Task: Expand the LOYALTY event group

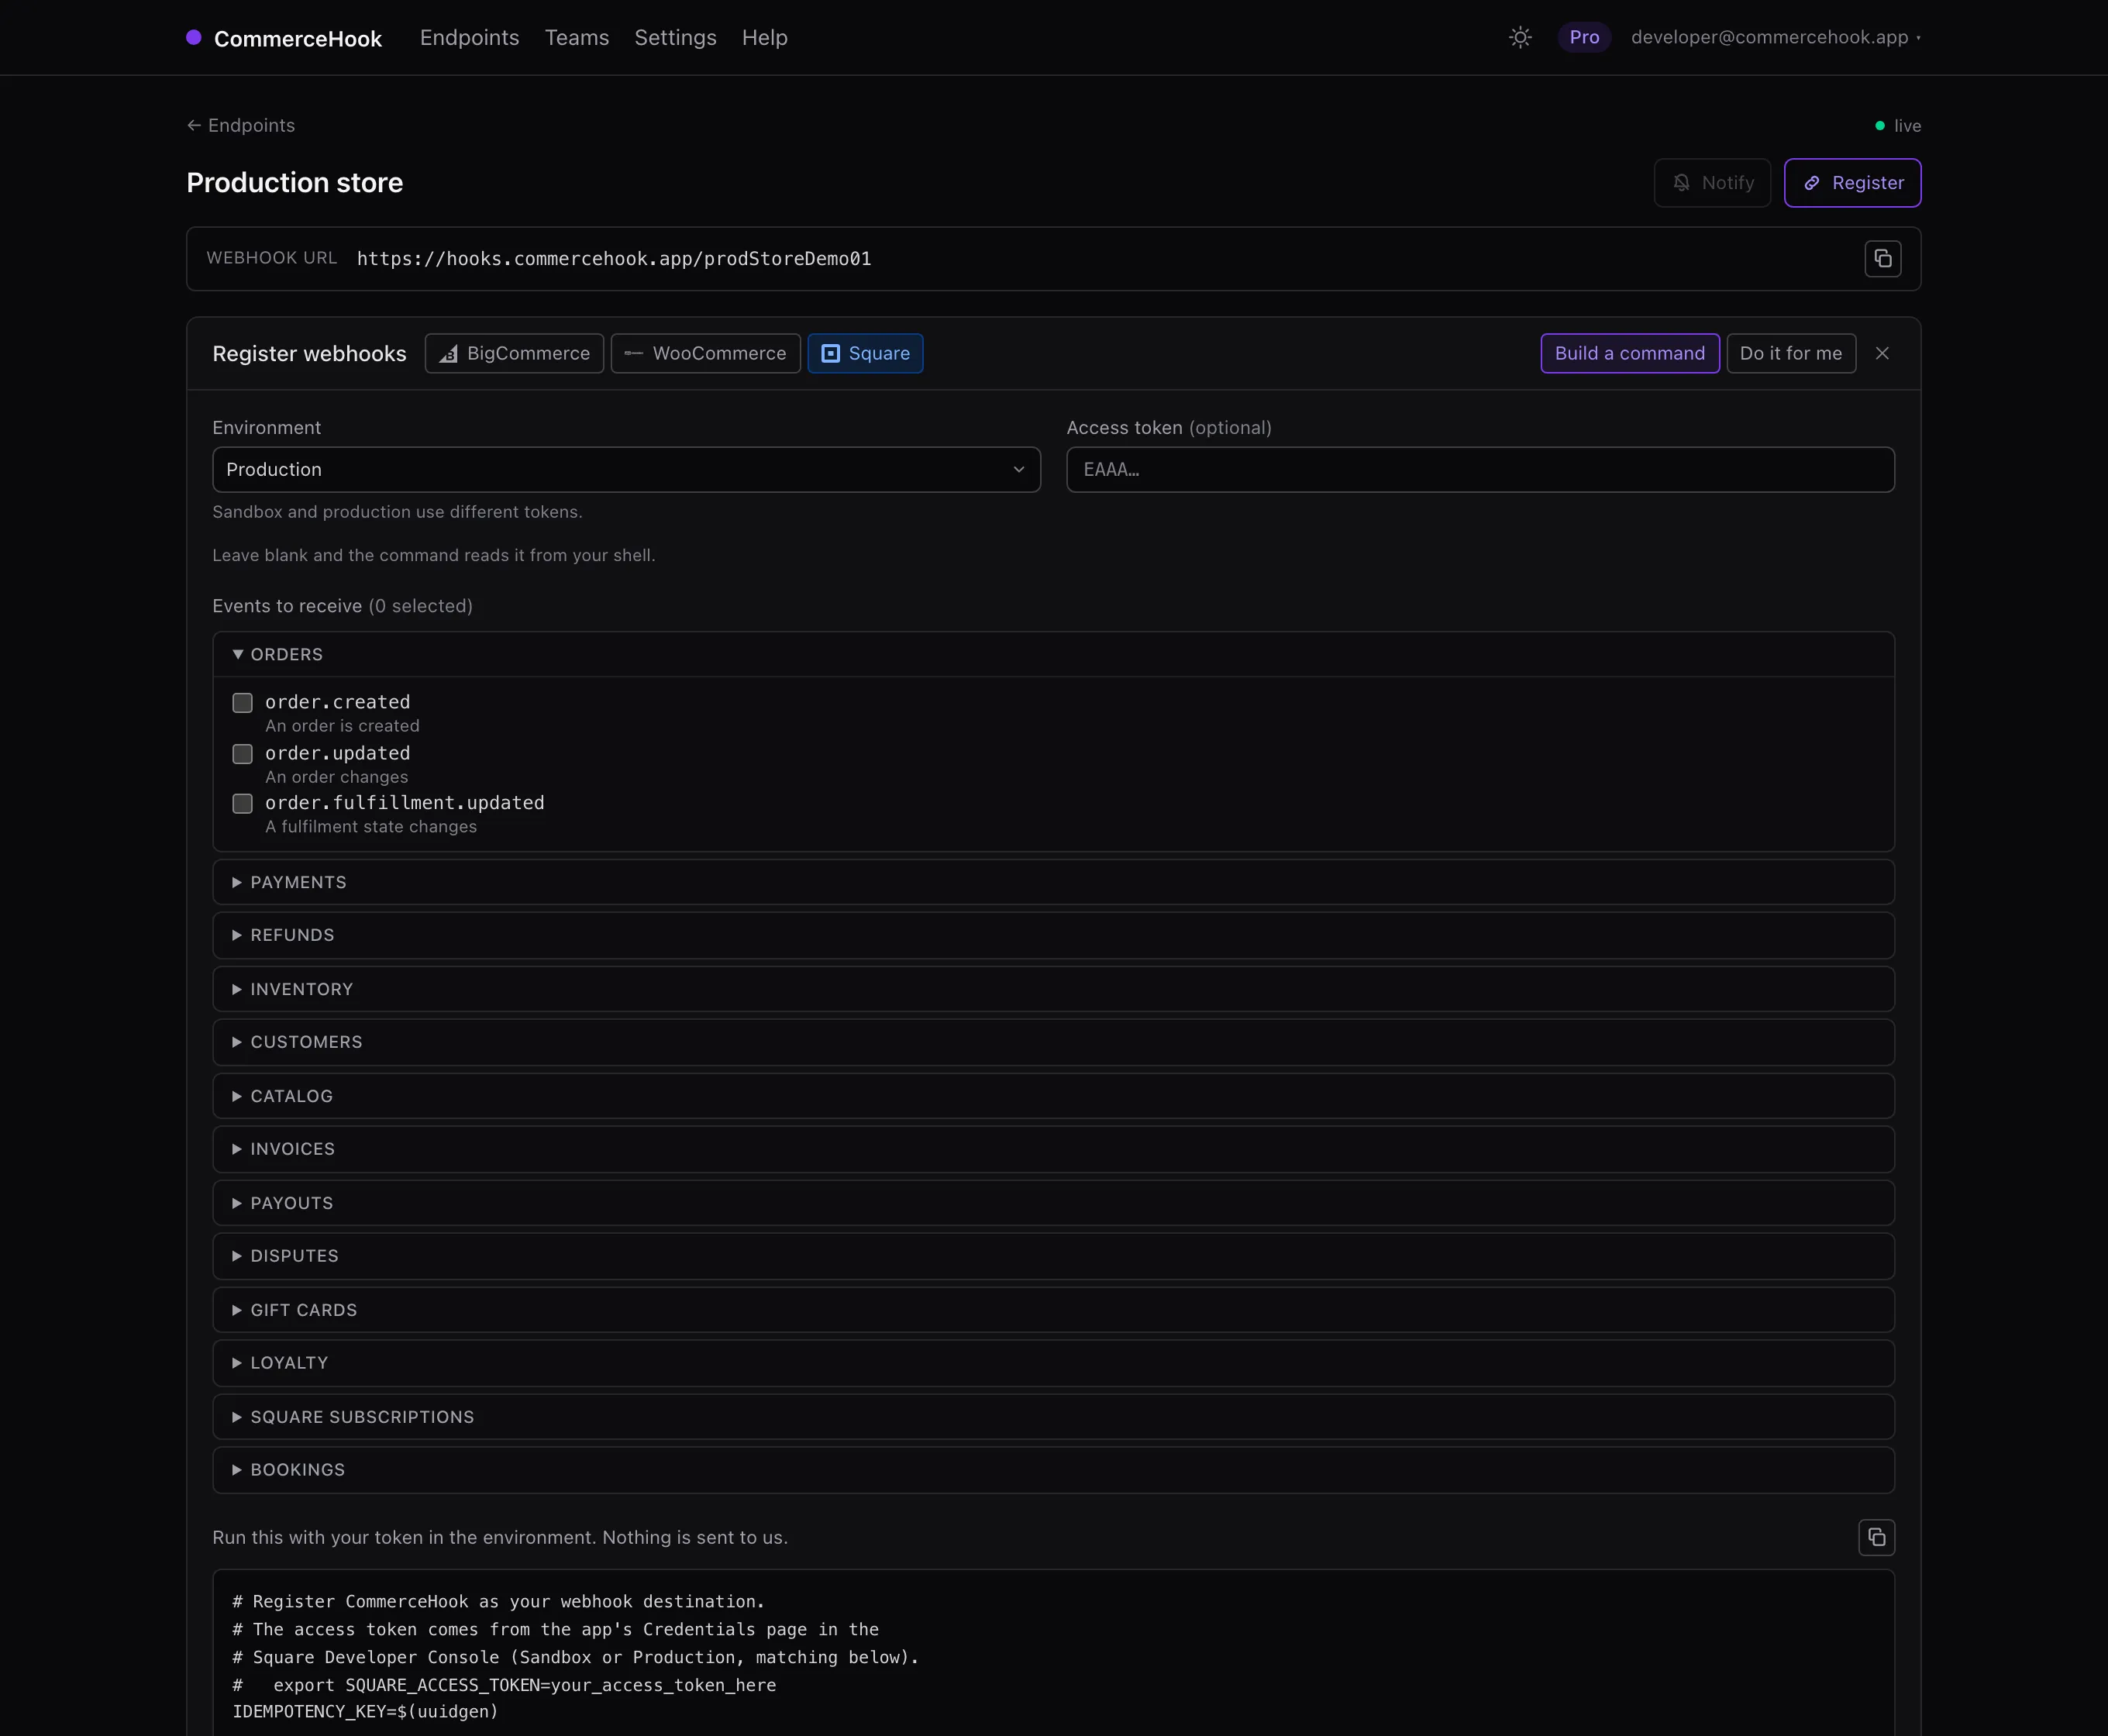Action: click(x=1053, y=1363)
